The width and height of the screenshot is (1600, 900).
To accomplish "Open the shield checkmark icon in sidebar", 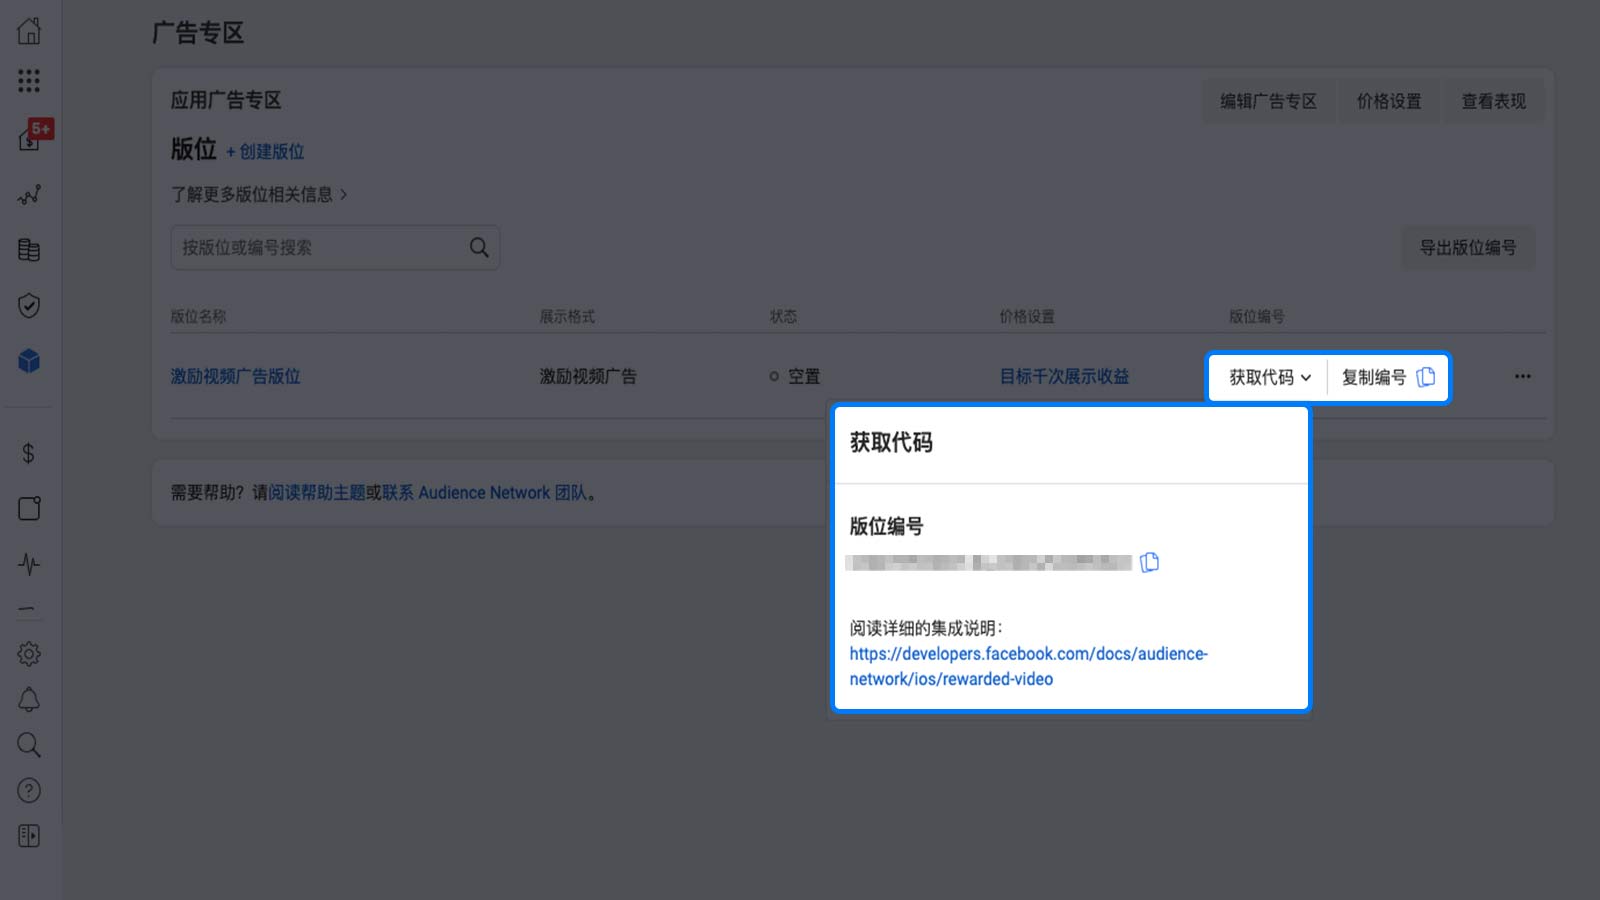I will coord(29,305).
